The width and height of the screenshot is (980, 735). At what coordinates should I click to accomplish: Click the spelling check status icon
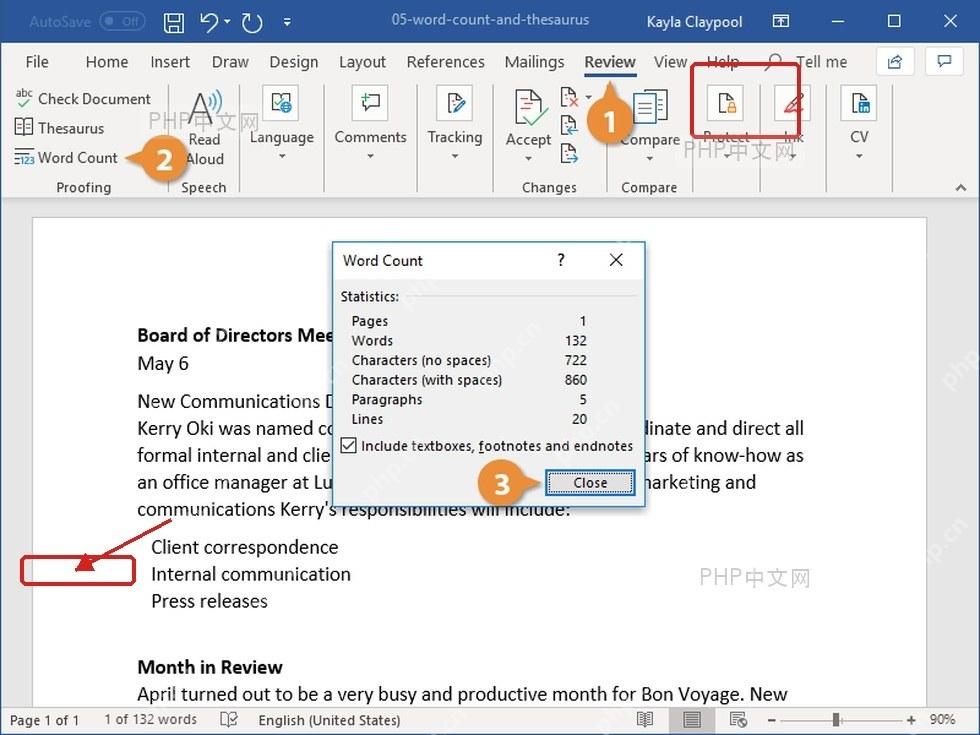coord(229,720)
